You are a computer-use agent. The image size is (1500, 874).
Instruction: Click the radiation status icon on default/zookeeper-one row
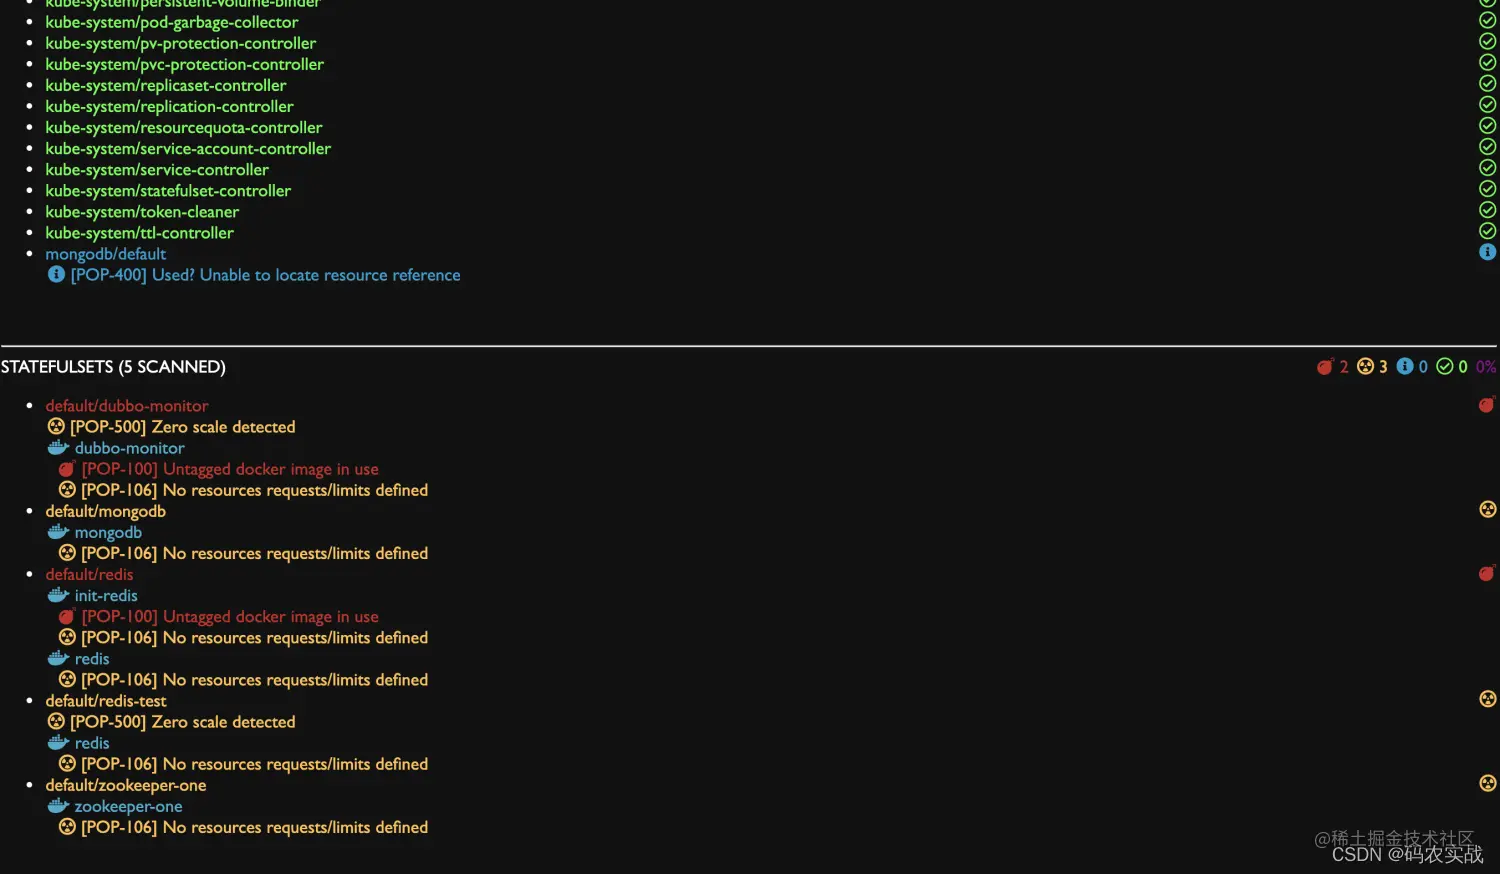[x=1487, y=783]
